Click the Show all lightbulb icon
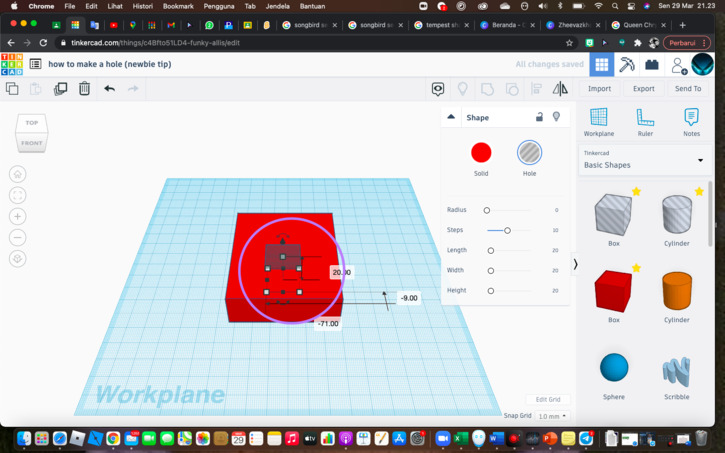725x453 pixels. pos(462,88)
